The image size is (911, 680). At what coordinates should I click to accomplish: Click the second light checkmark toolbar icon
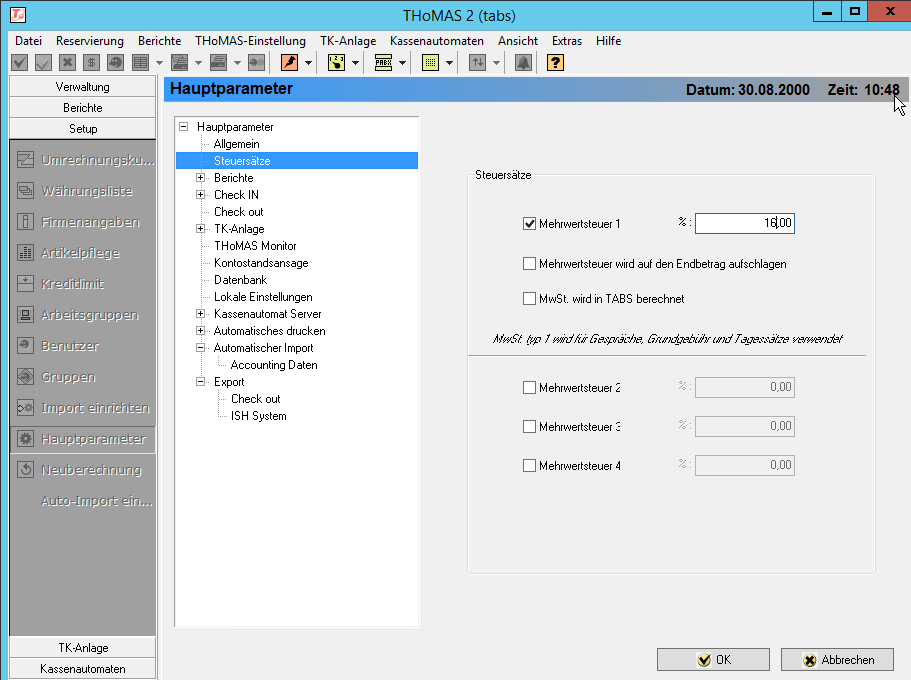pyautogui.click(x=43, y=62)
